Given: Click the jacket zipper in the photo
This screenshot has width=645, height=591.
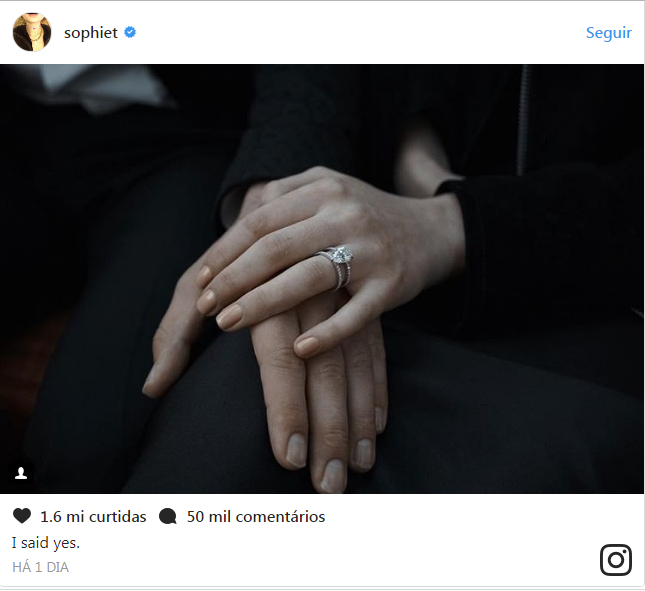Looking at the screenshot, I should pos(523,120).
